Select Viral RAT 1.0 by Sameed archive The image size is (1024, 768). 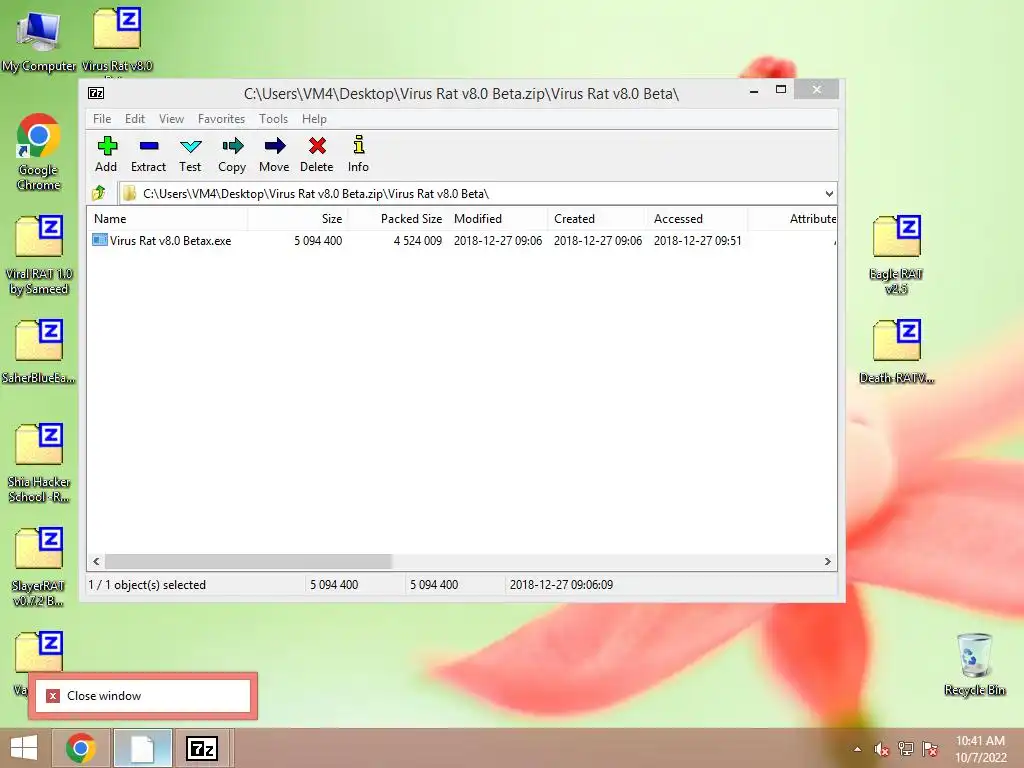(39, 255)
